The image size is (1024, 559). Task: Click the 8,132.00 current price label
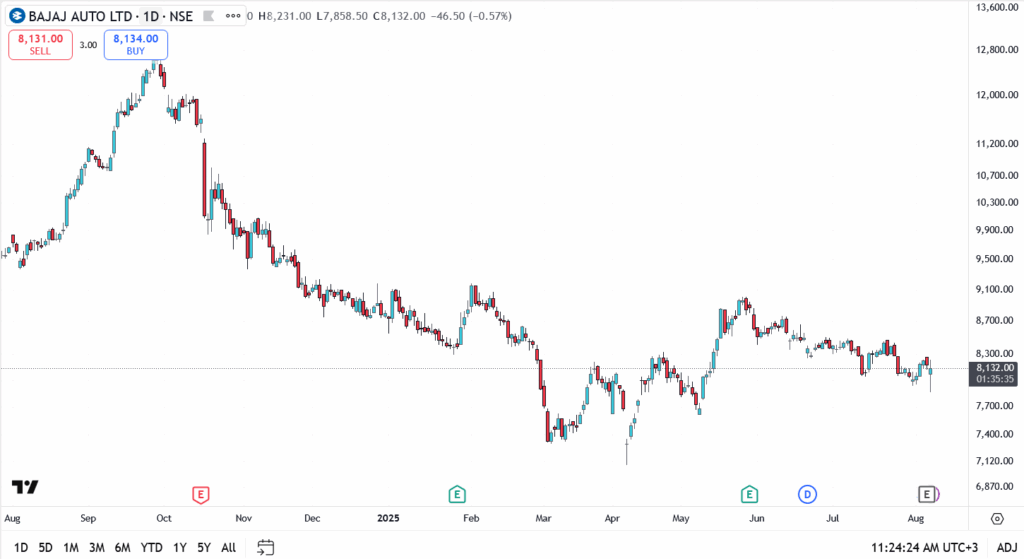[x=995, y=368]
